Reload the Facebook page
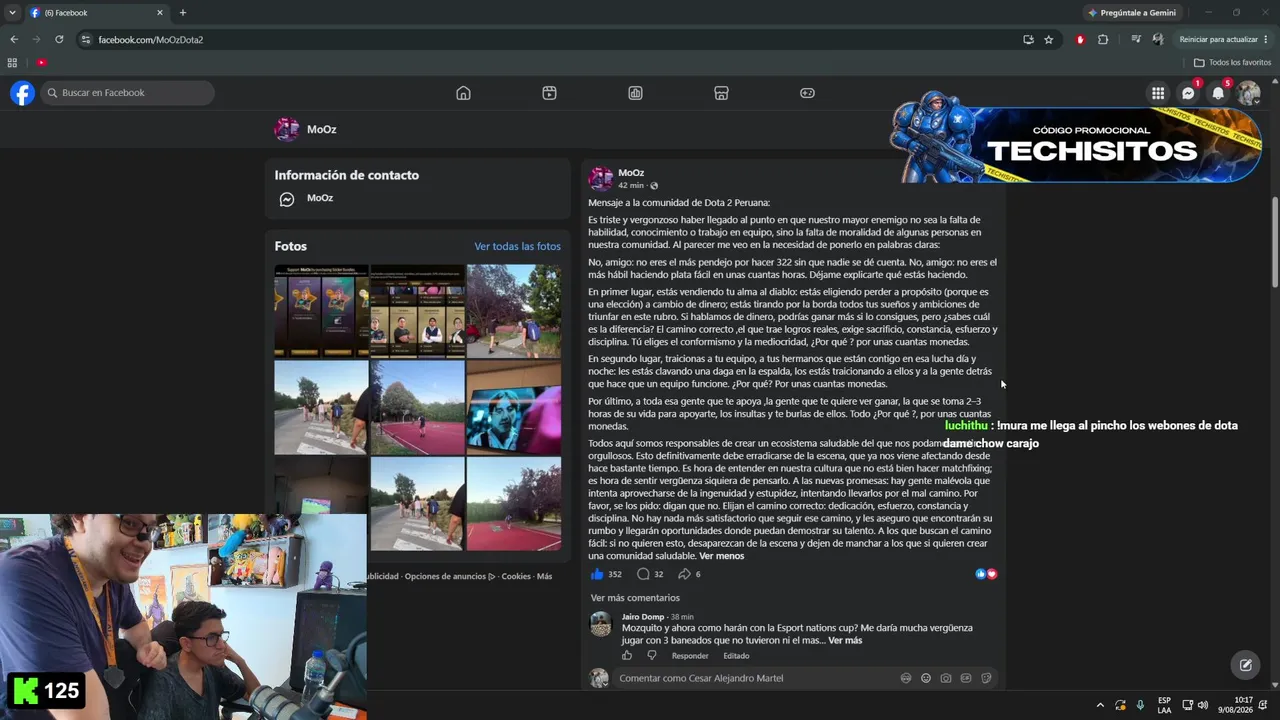1280x720 pixels. click(59, 40)
